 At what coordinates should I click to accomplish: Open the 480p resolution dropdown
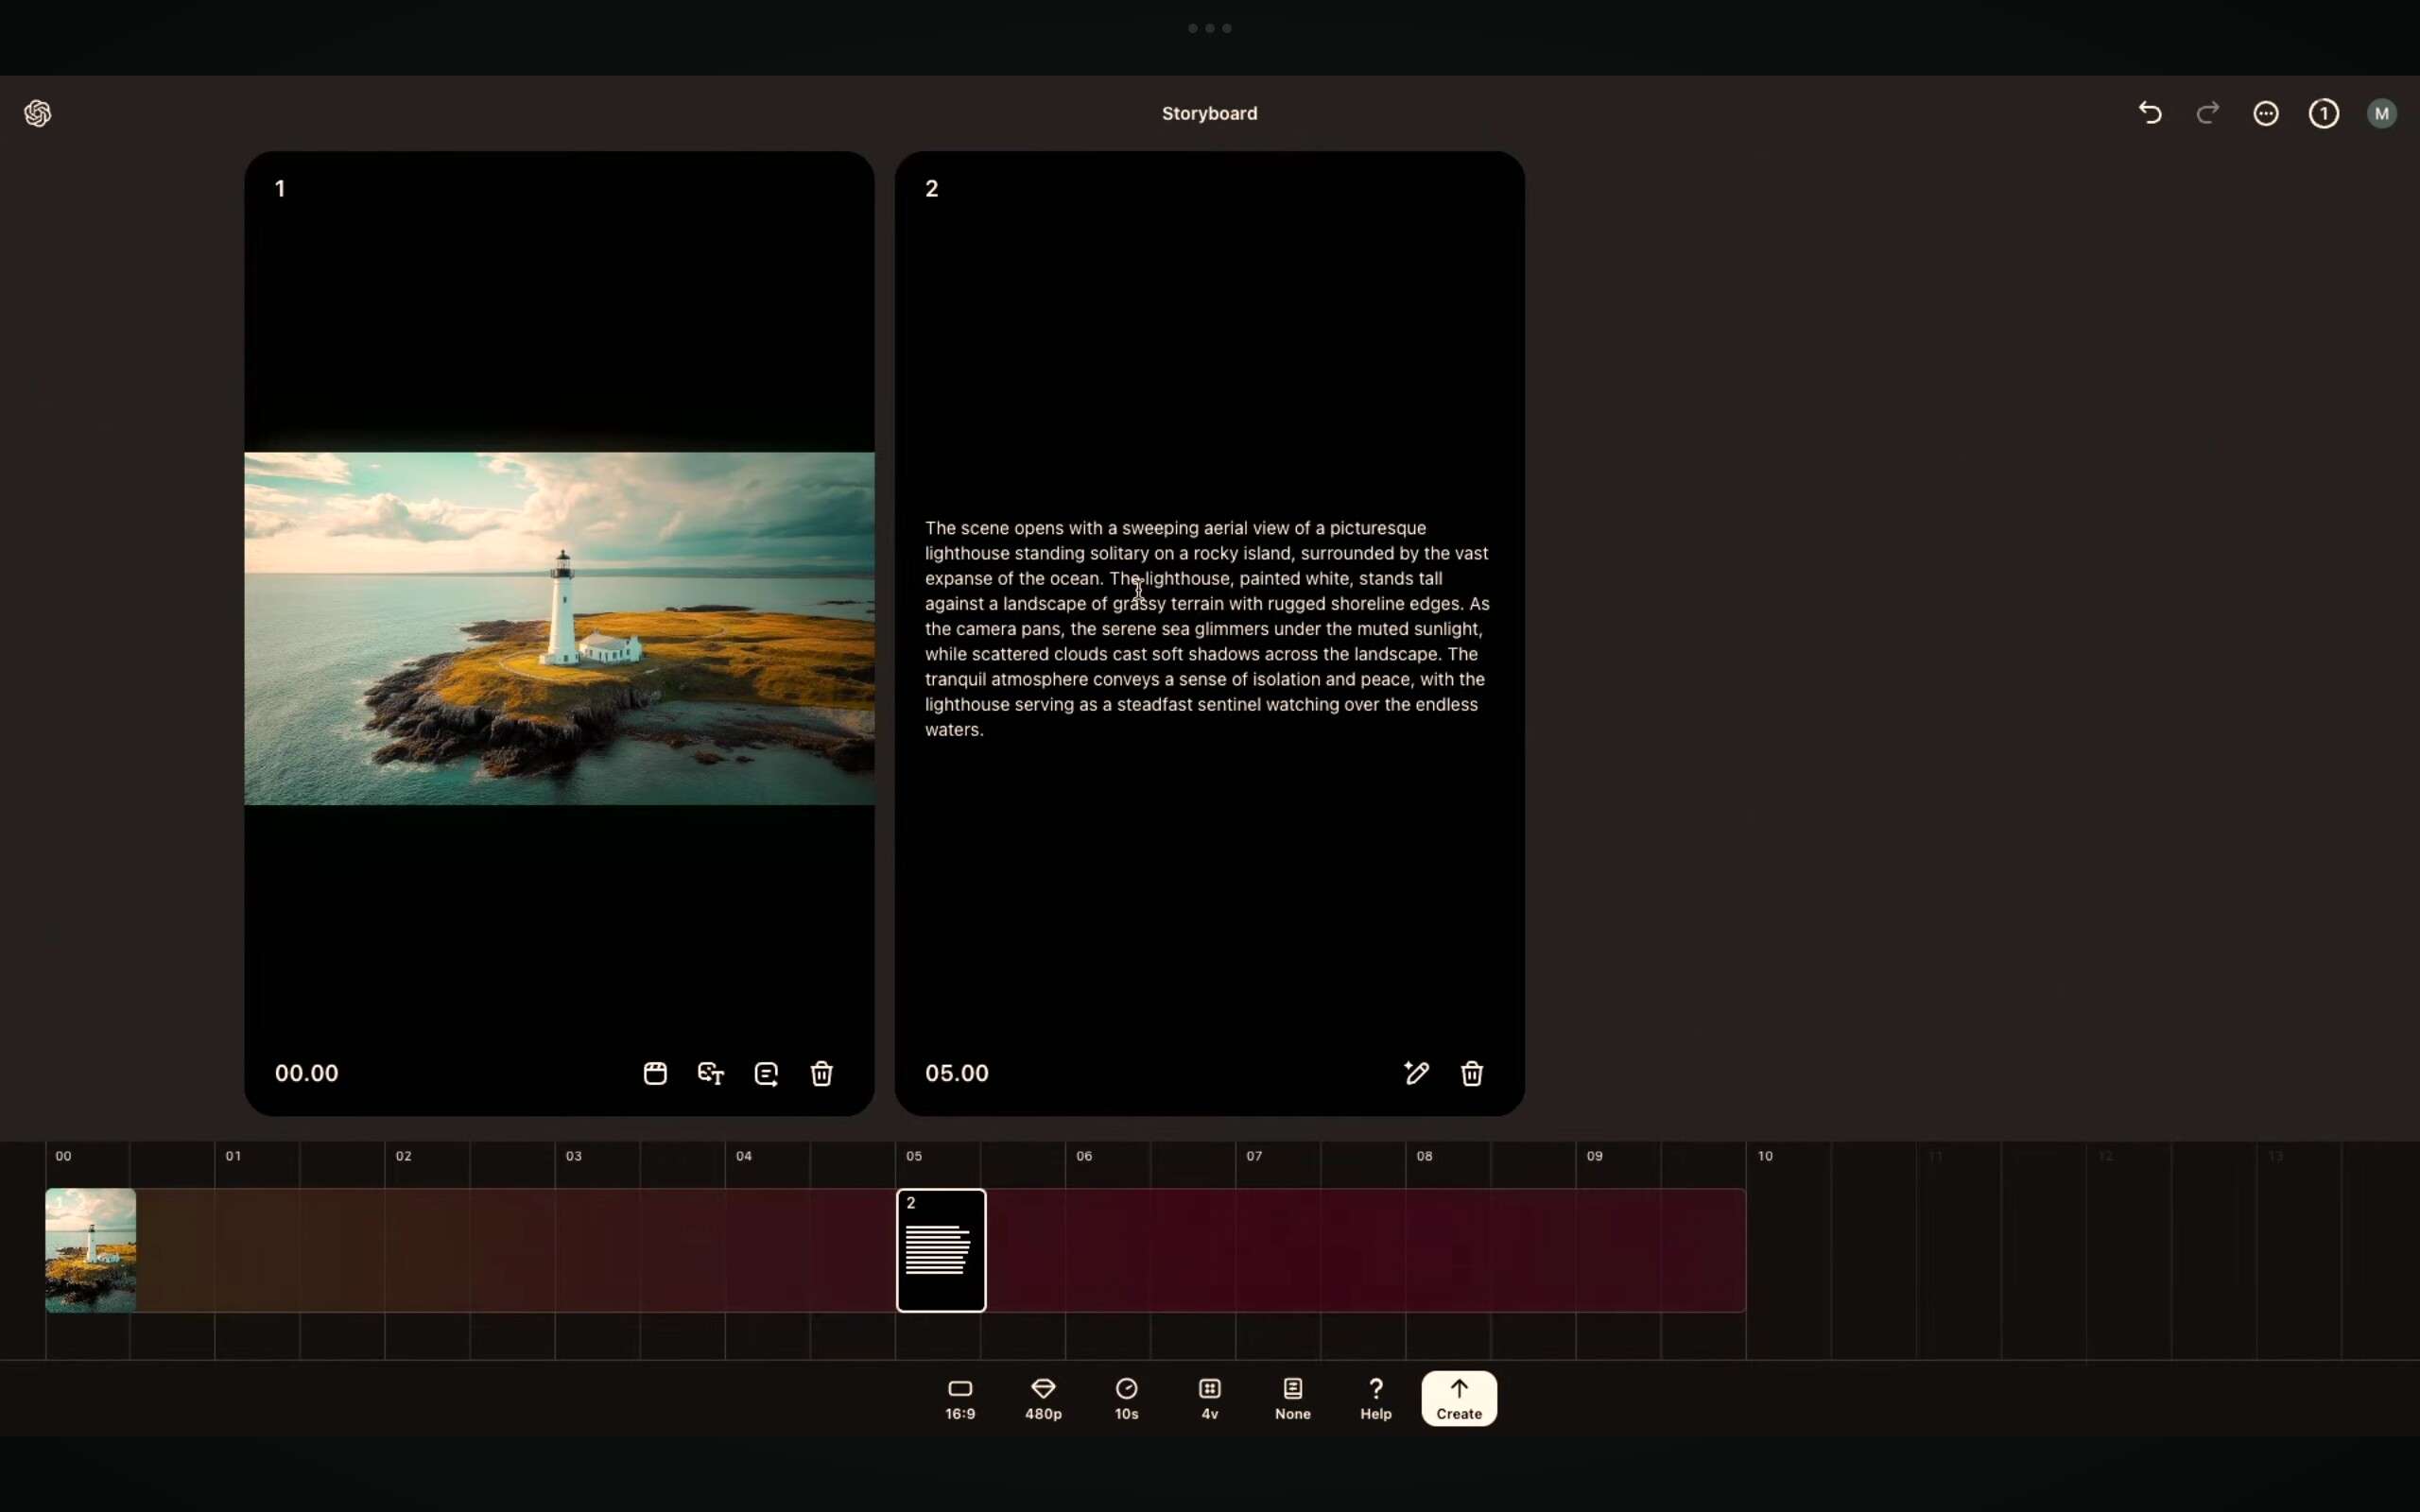(x=1043, y=1398)
